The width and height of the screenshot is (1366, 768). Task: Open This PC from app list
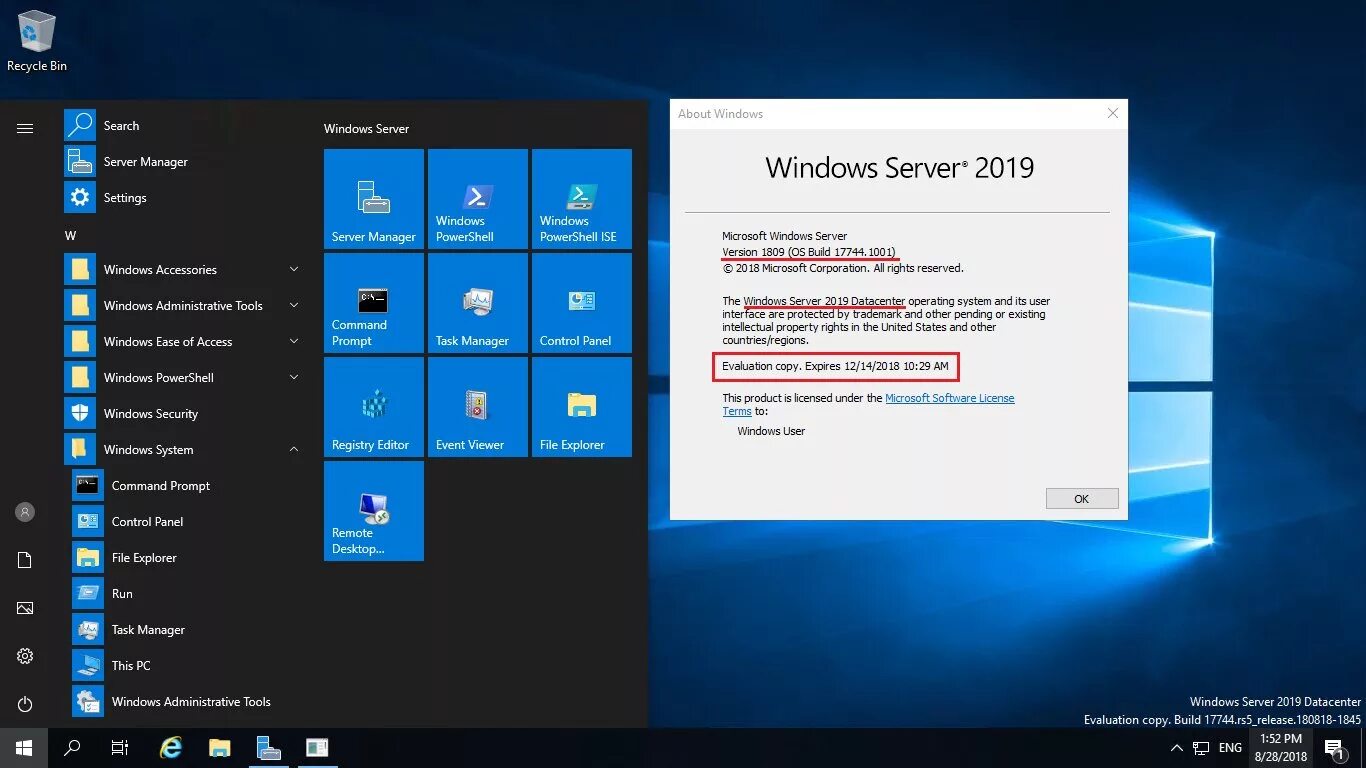[189, 666]
